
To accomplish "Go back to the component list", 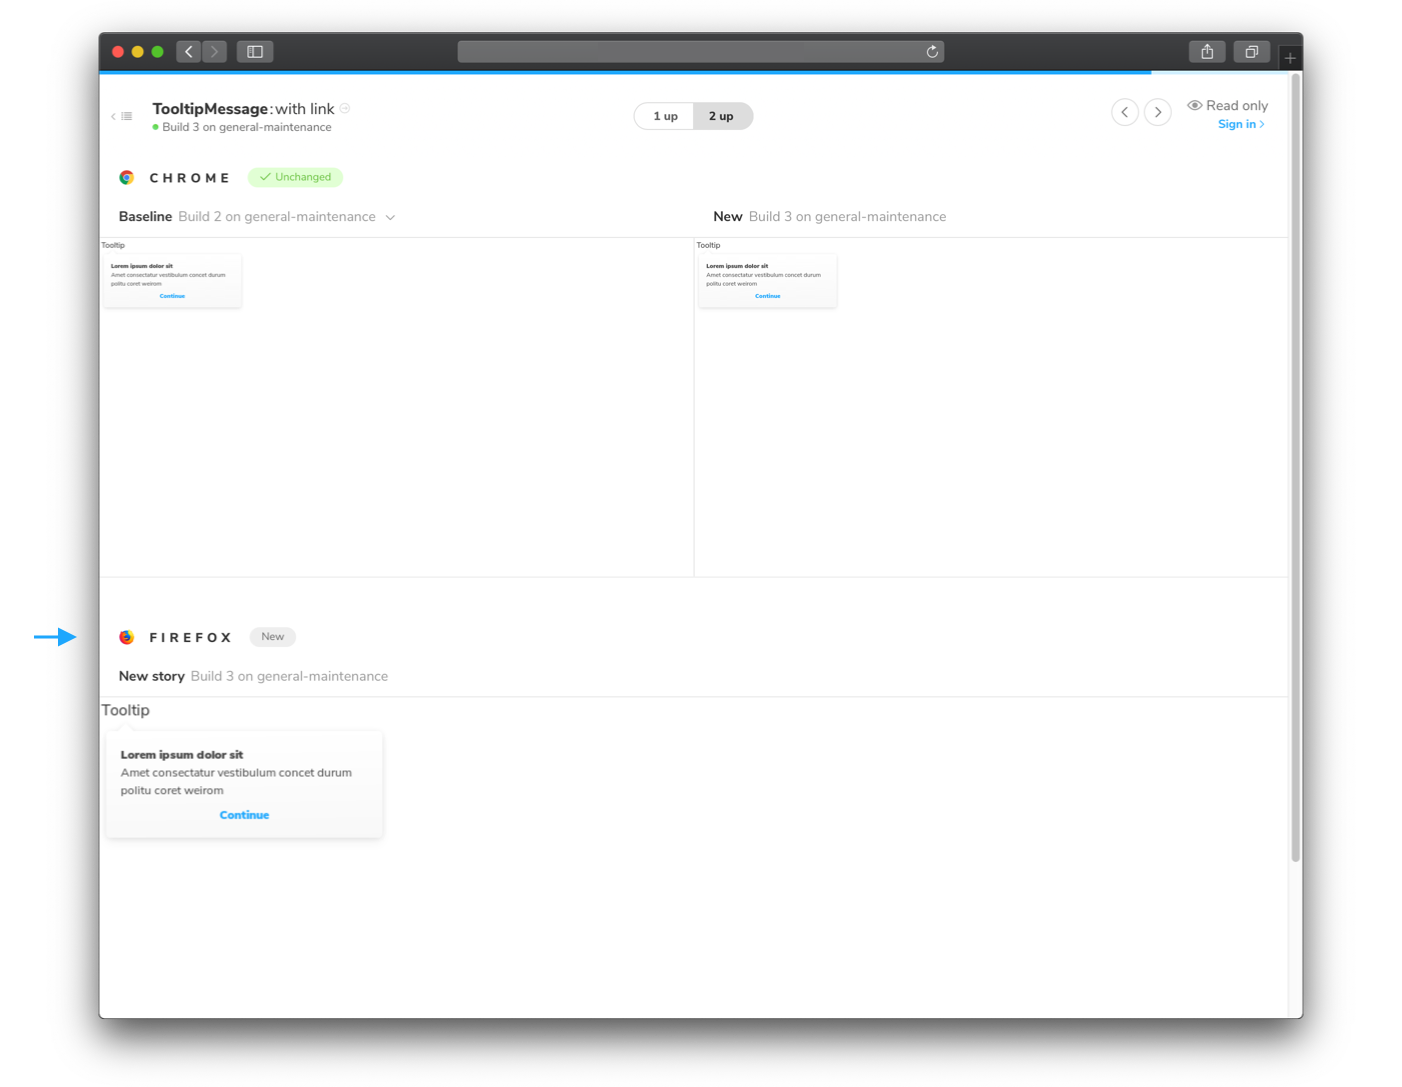I will click(122, 116).
